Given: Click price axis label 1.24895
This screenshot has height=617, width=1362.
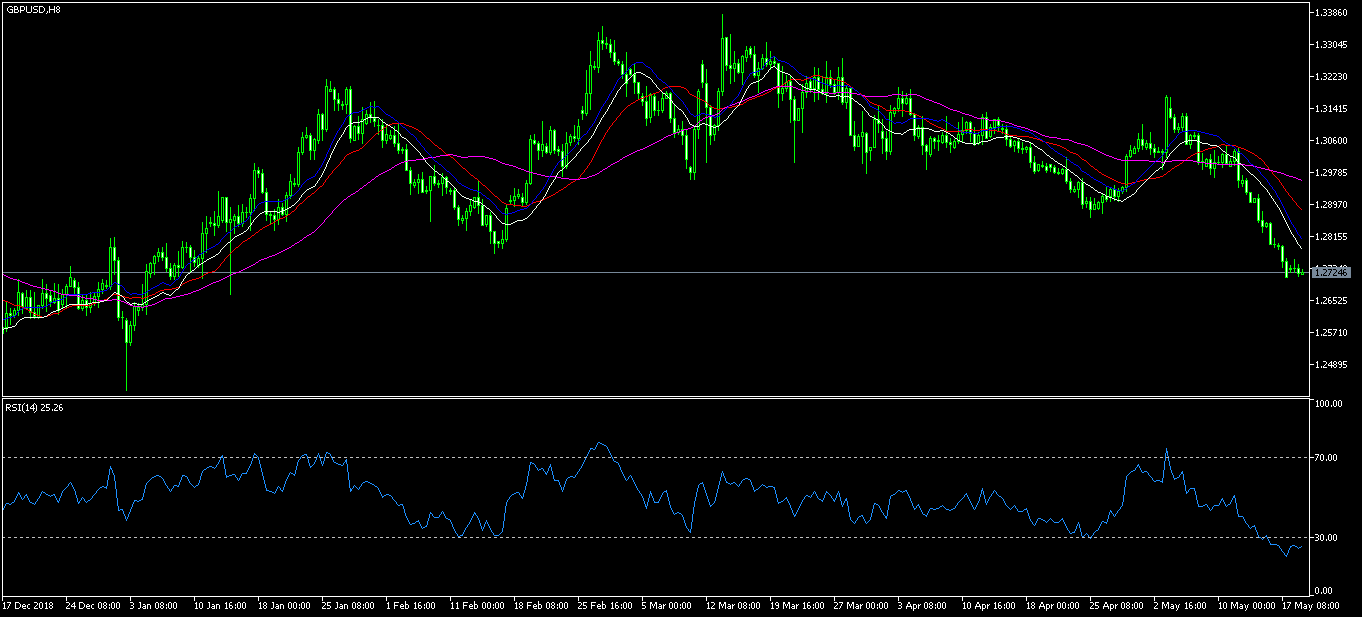Looking at the screenshot, I should tap(1331, 365).
